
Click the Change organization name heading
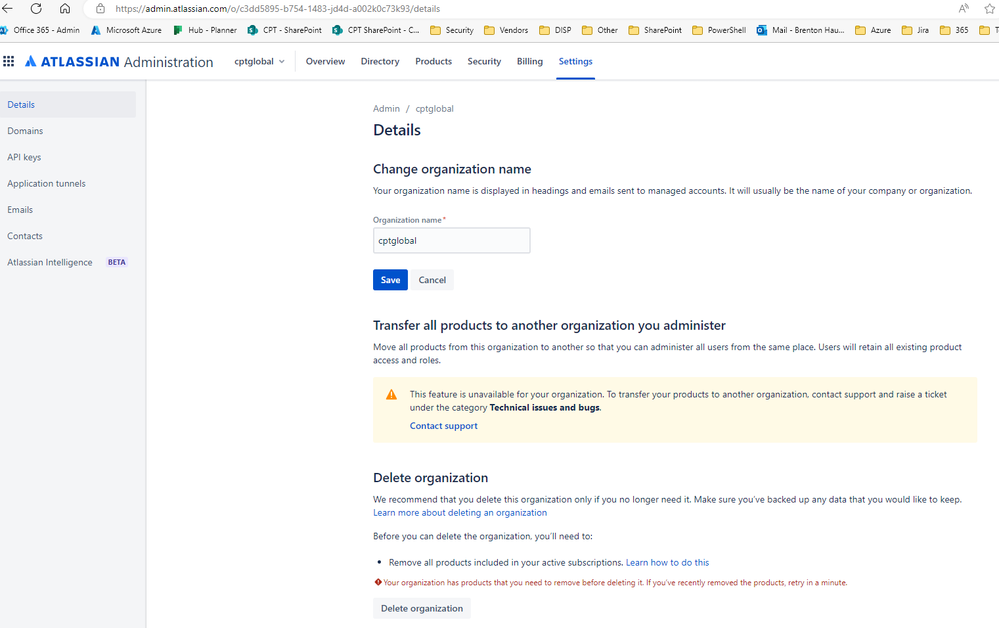point(452,169)
